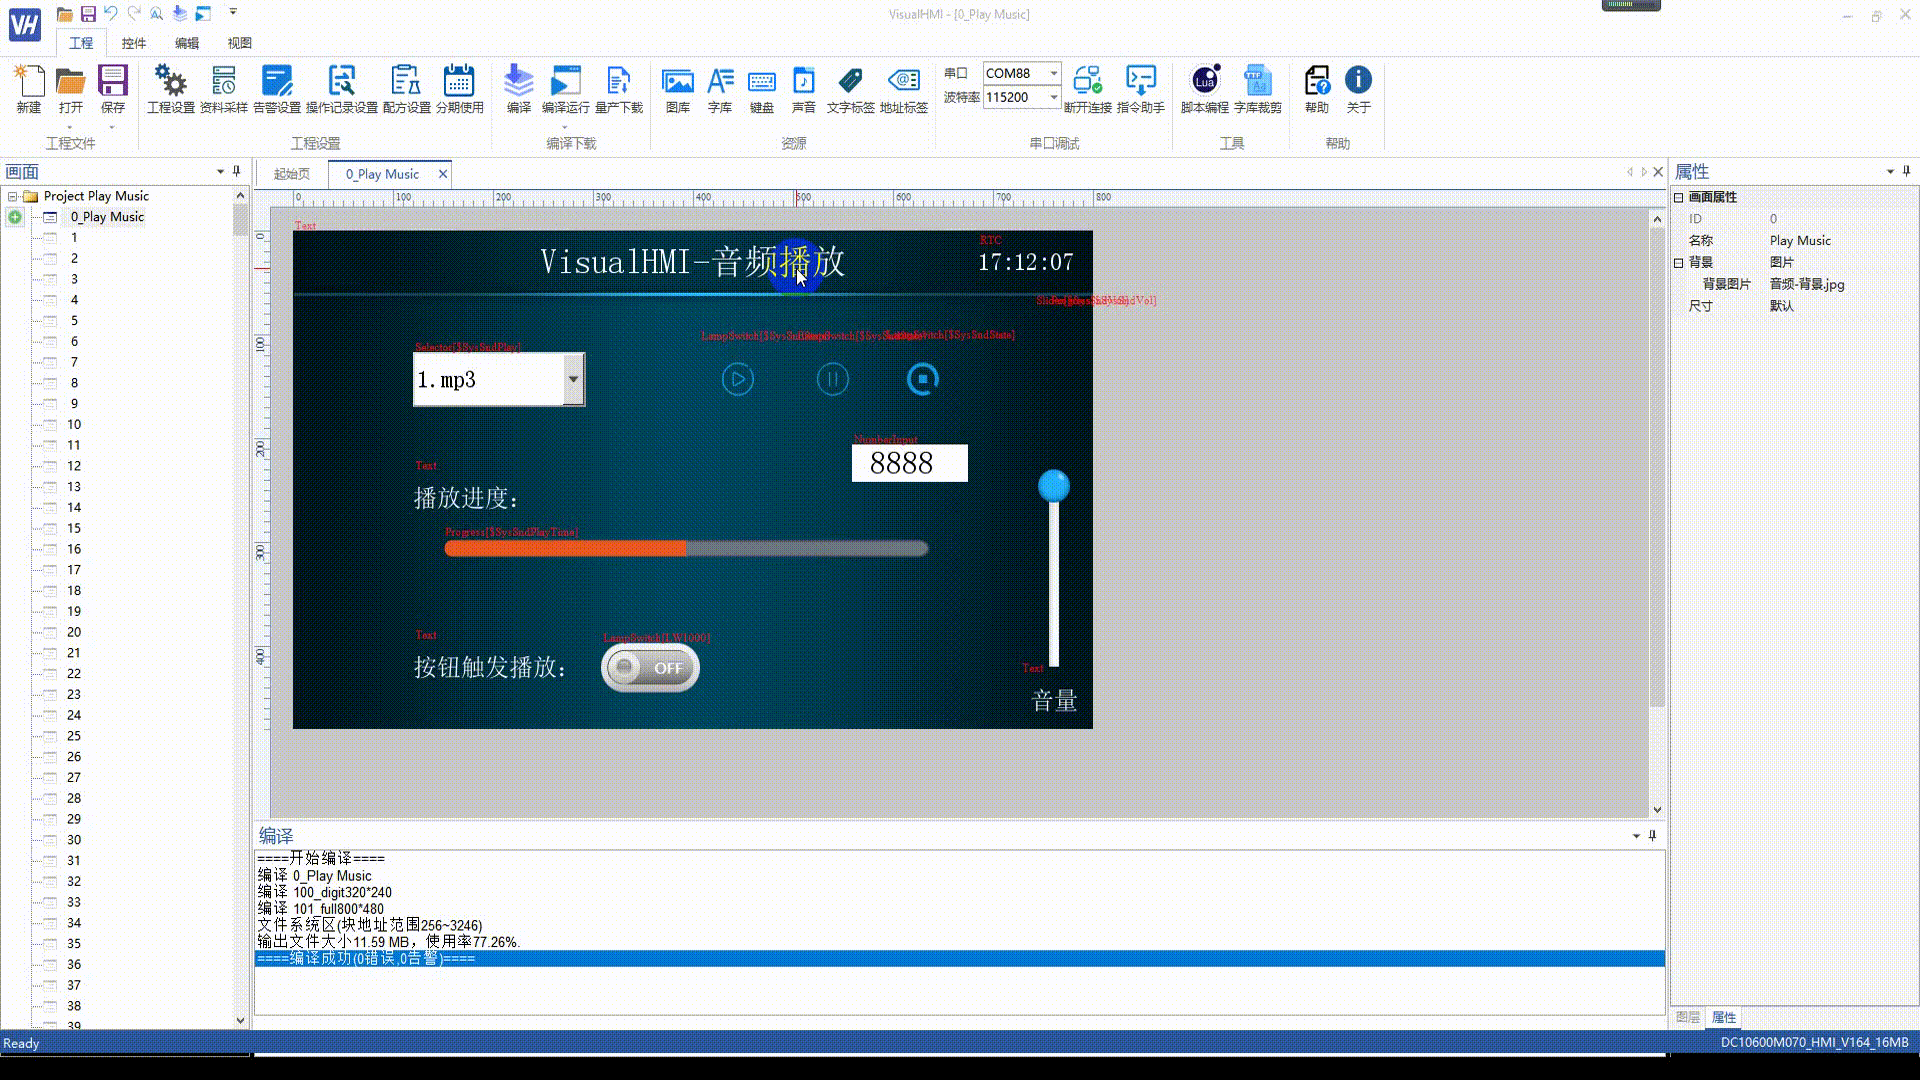Open 分期使用 installment usage settings
1920x1080 pixels.
click(x=459, y=89)
